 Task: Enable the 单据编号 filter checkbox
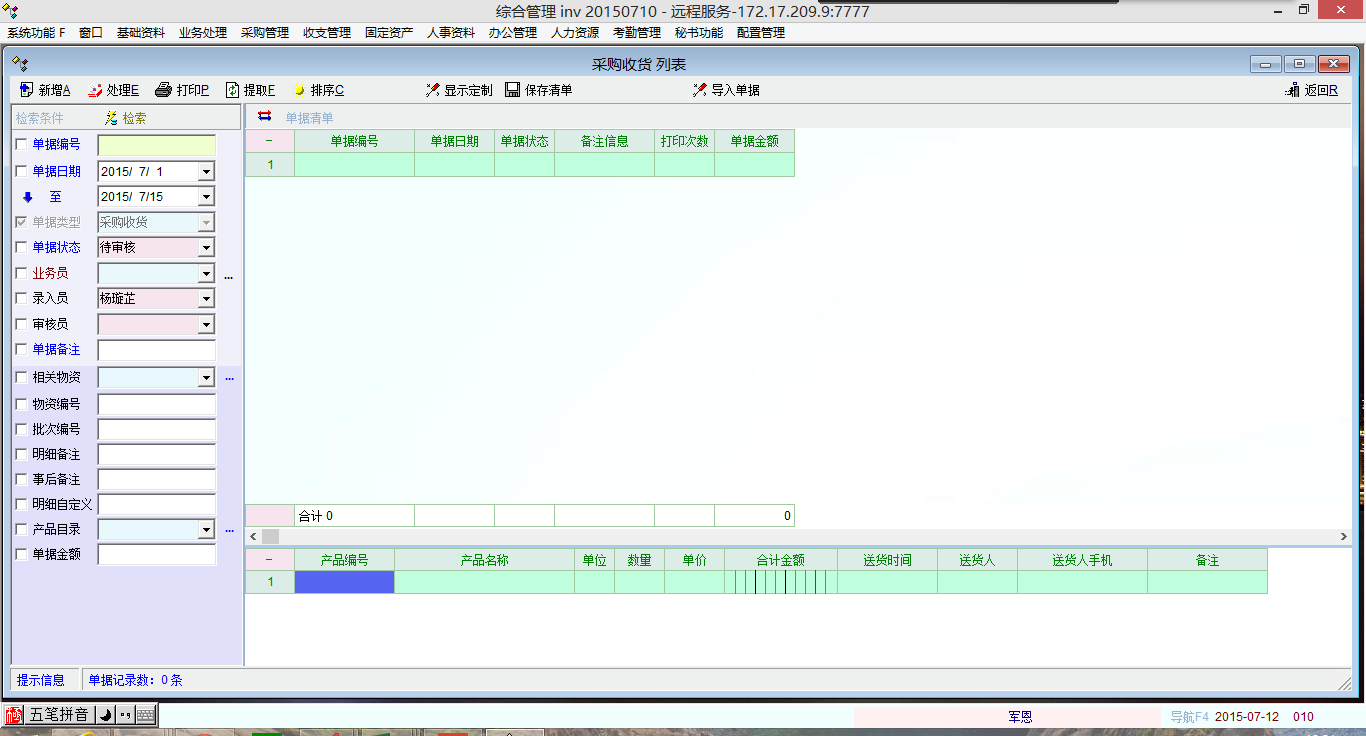(x=22, y=145)
